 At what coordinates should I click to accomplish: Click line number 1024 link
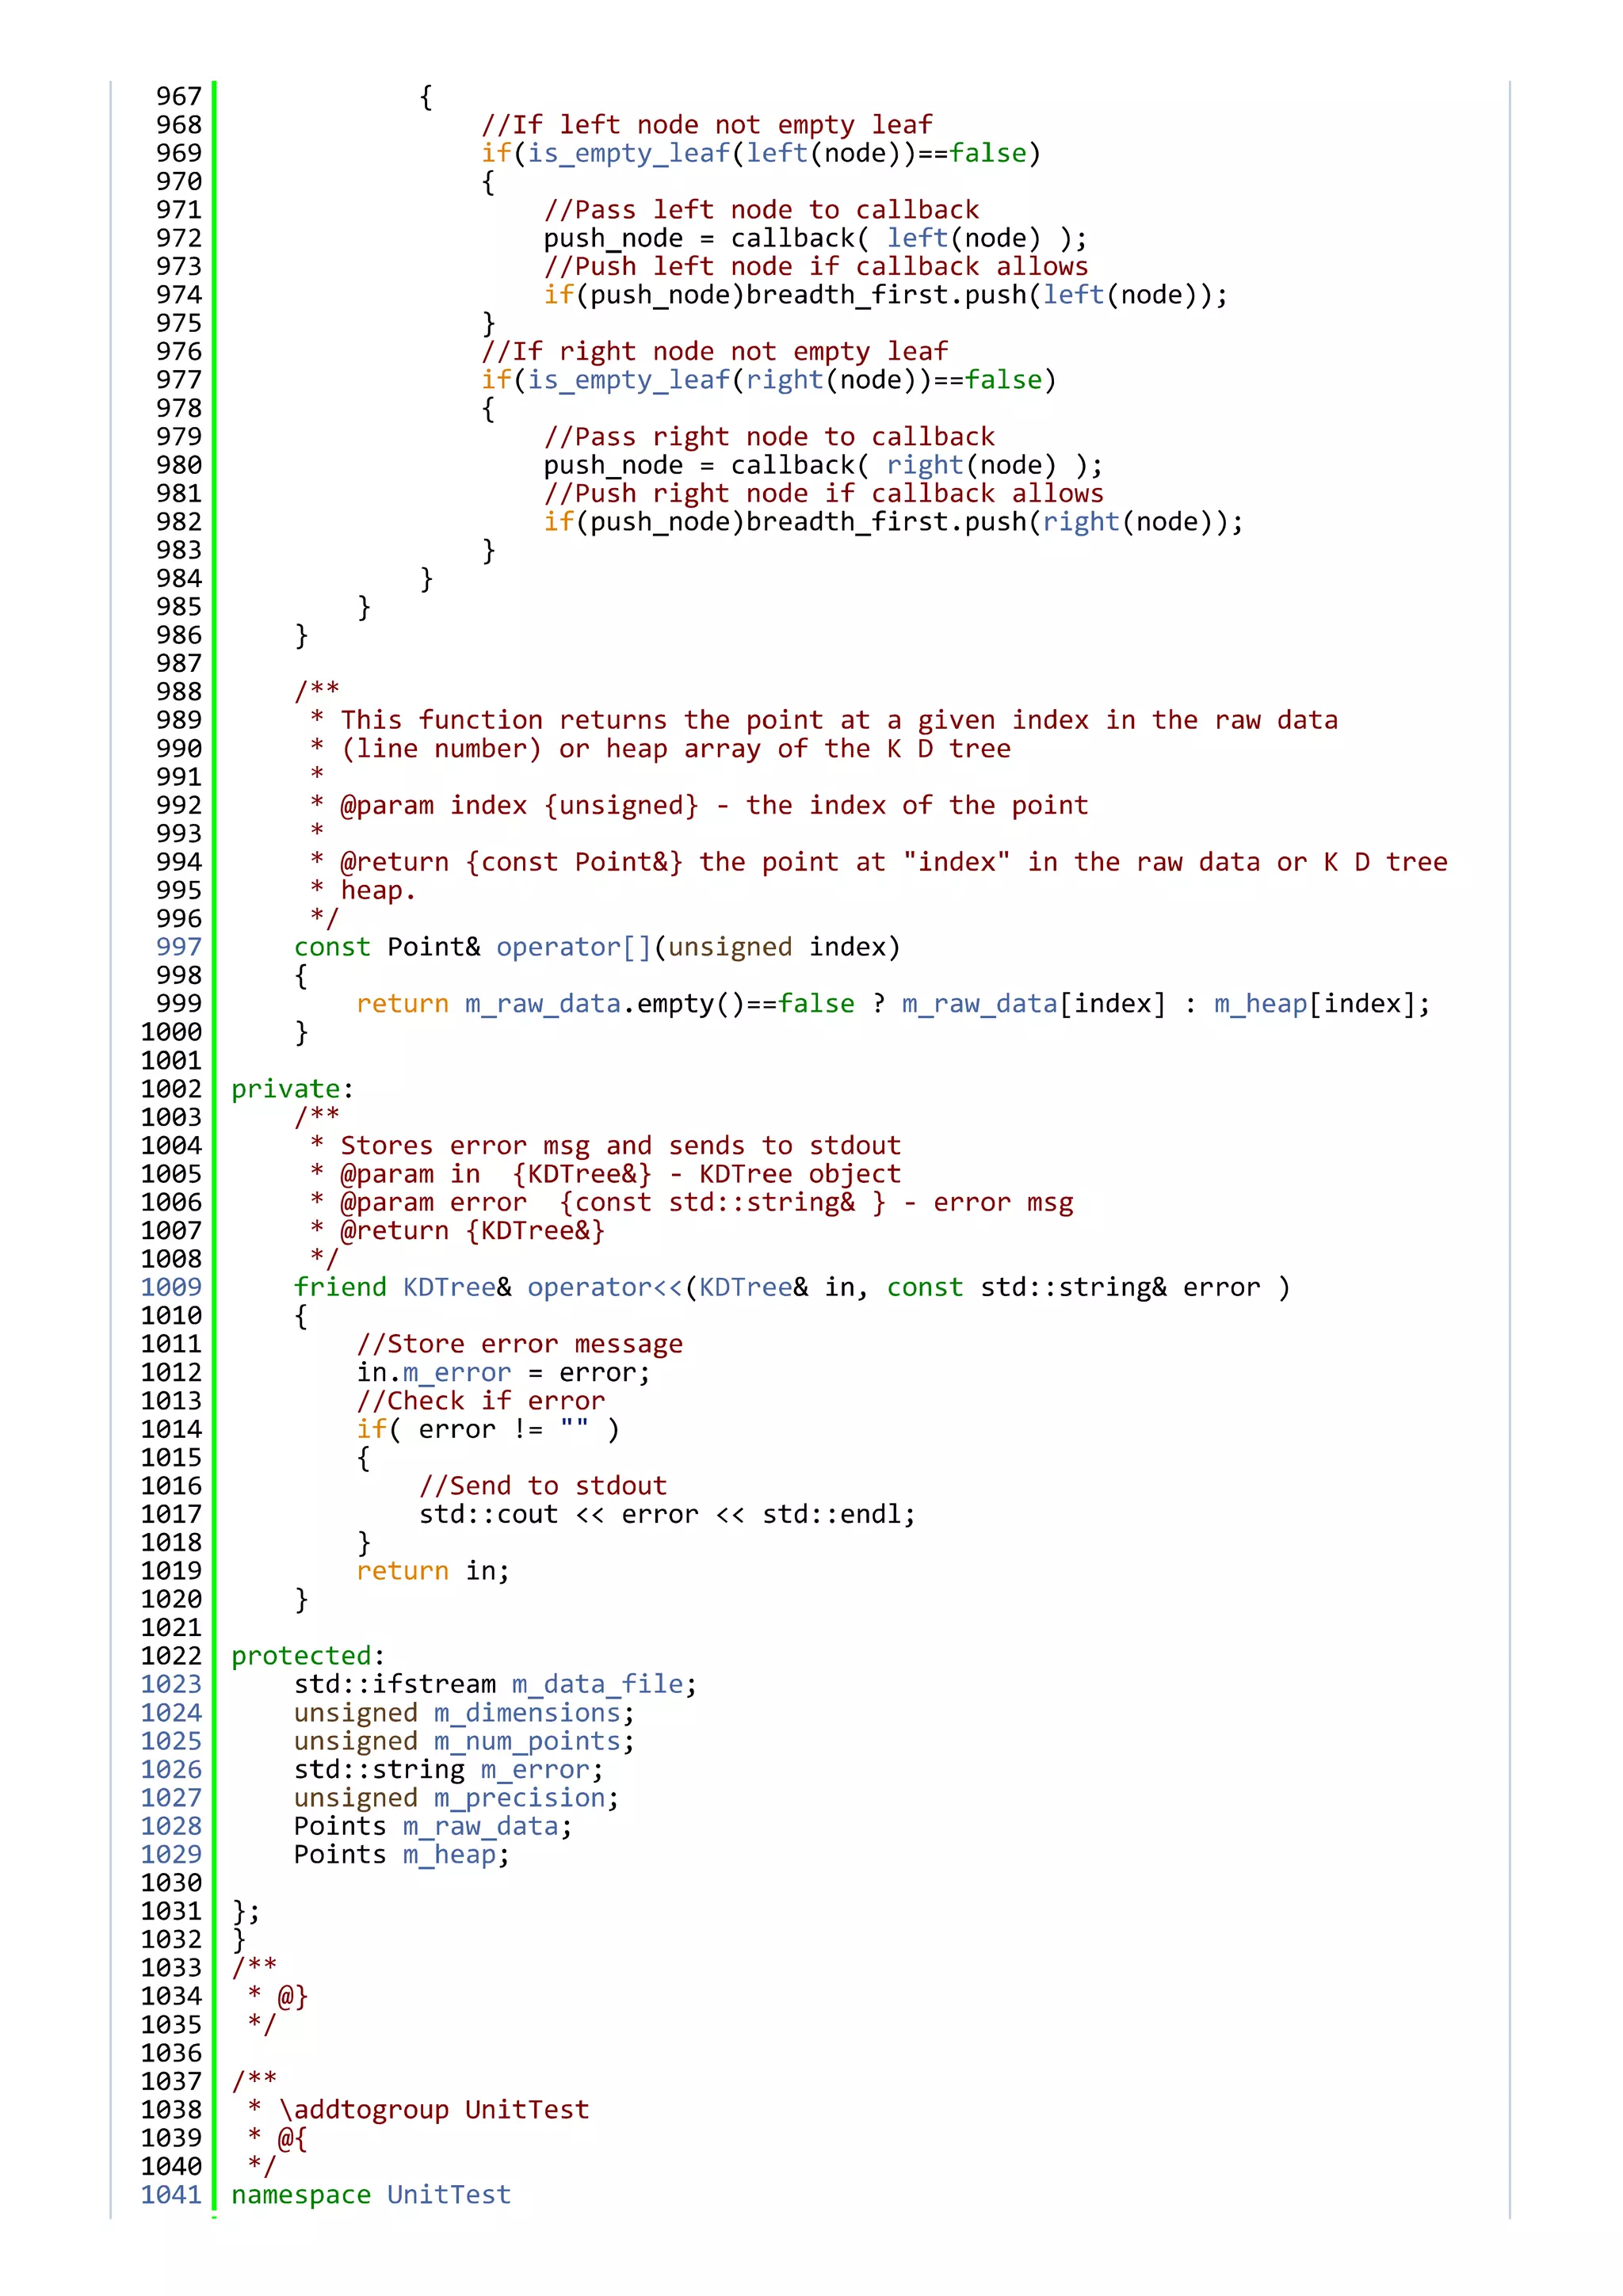tap(171, 1712)
